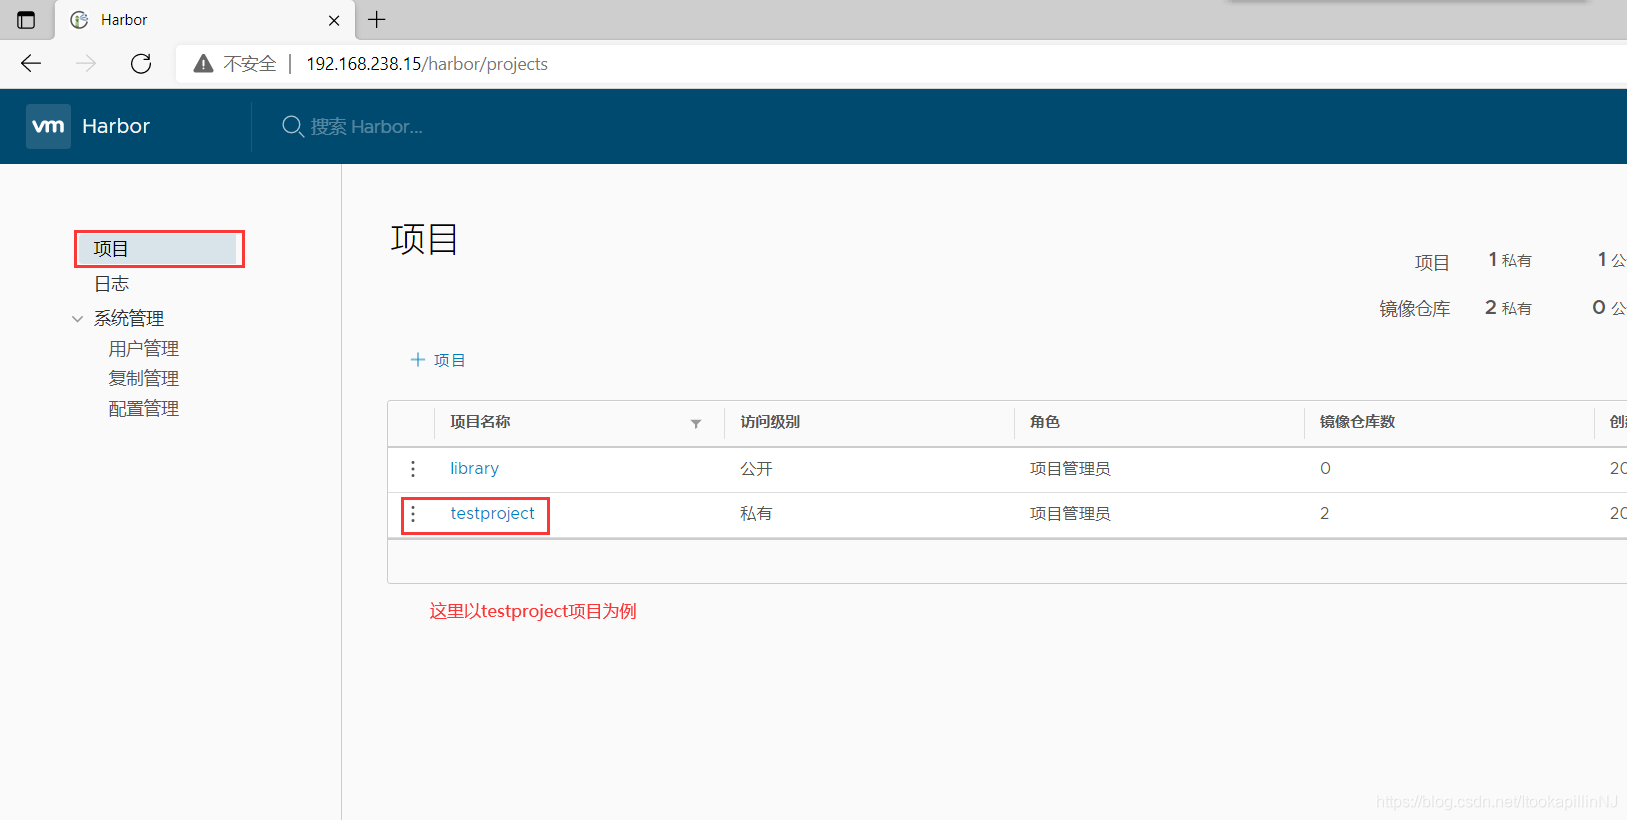
Task: Click repository count 0 for library
Action: click(1325, 468)
